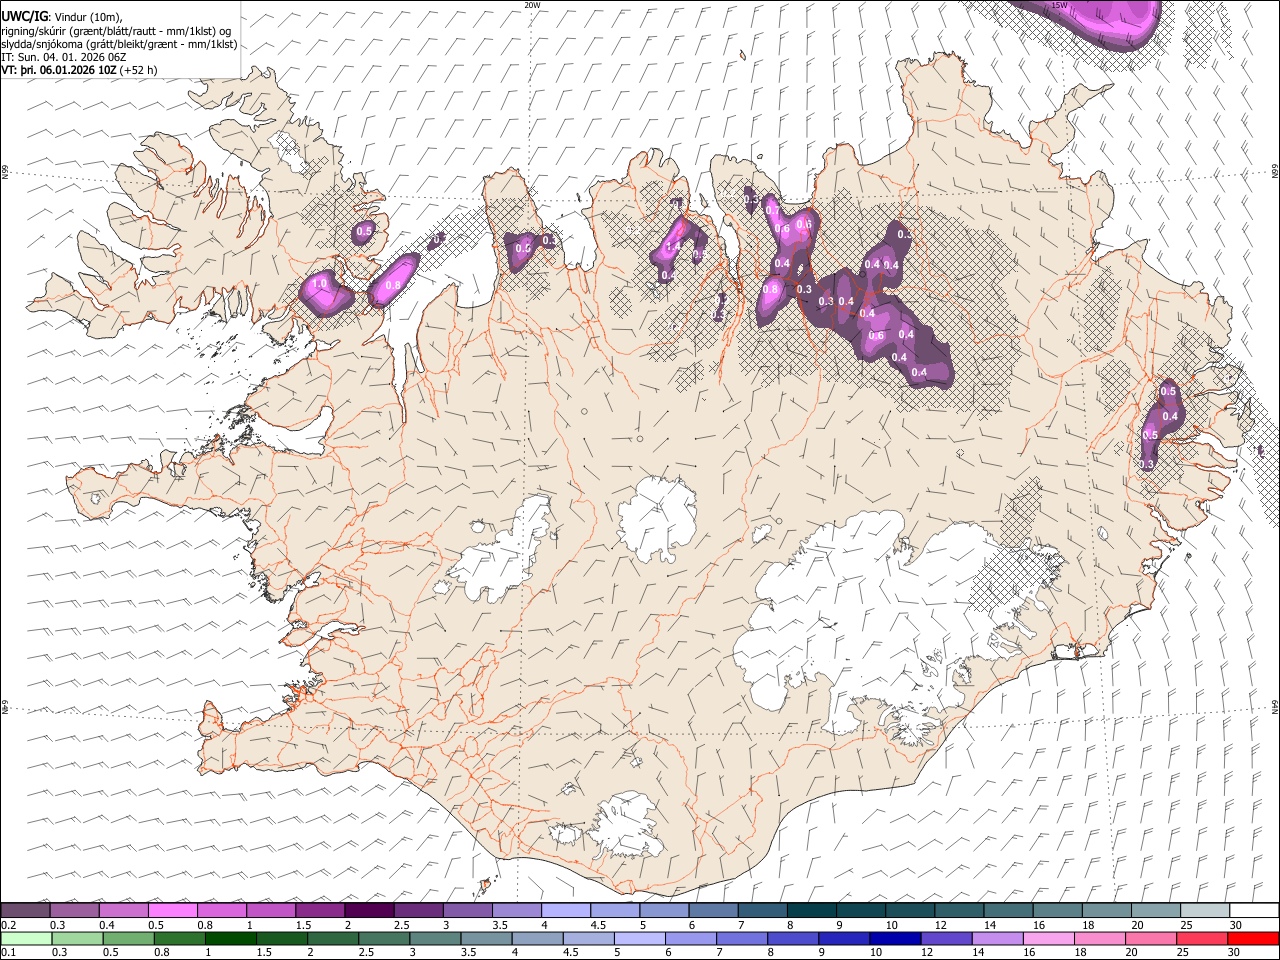Pick the top-row legend swatch between 0.8 and 1
The height and width of the screenshot is (960, 1280).
click(221, 910)
